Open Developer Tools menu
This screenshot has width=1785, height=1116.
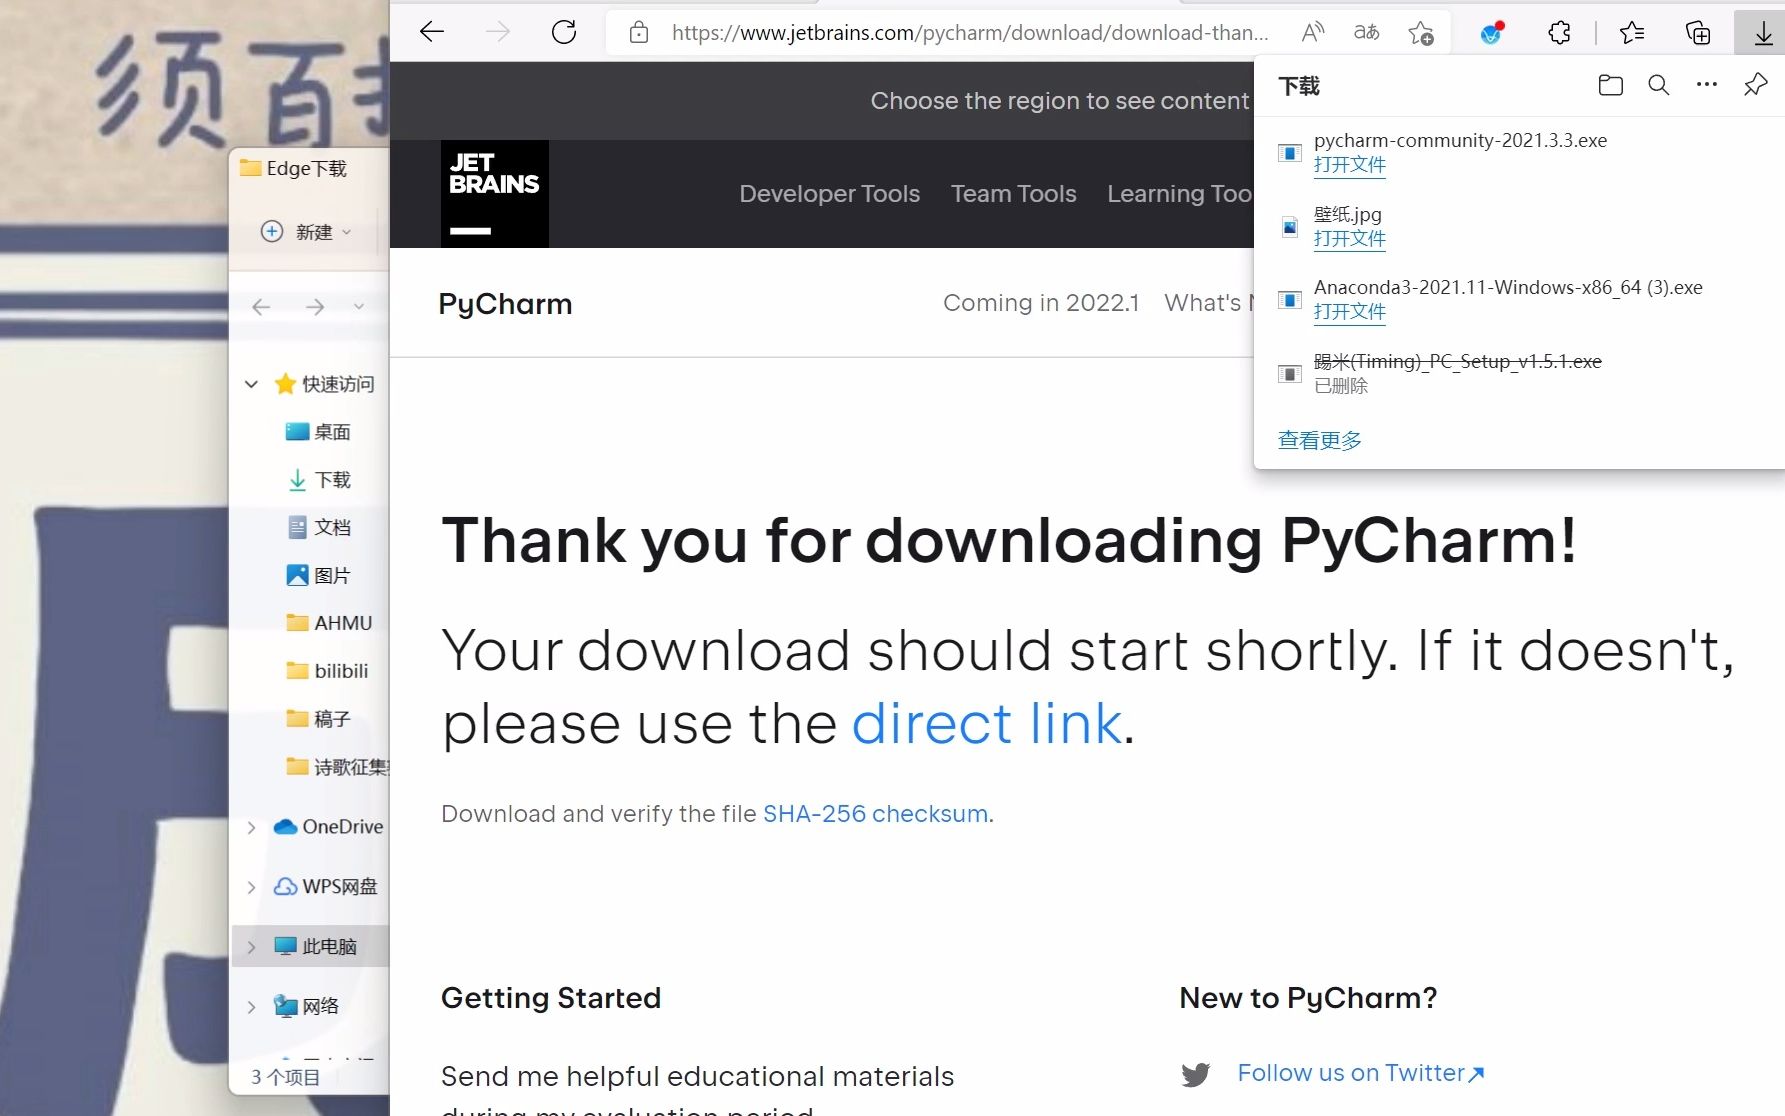pyautogui.click(x=829, y=194)
